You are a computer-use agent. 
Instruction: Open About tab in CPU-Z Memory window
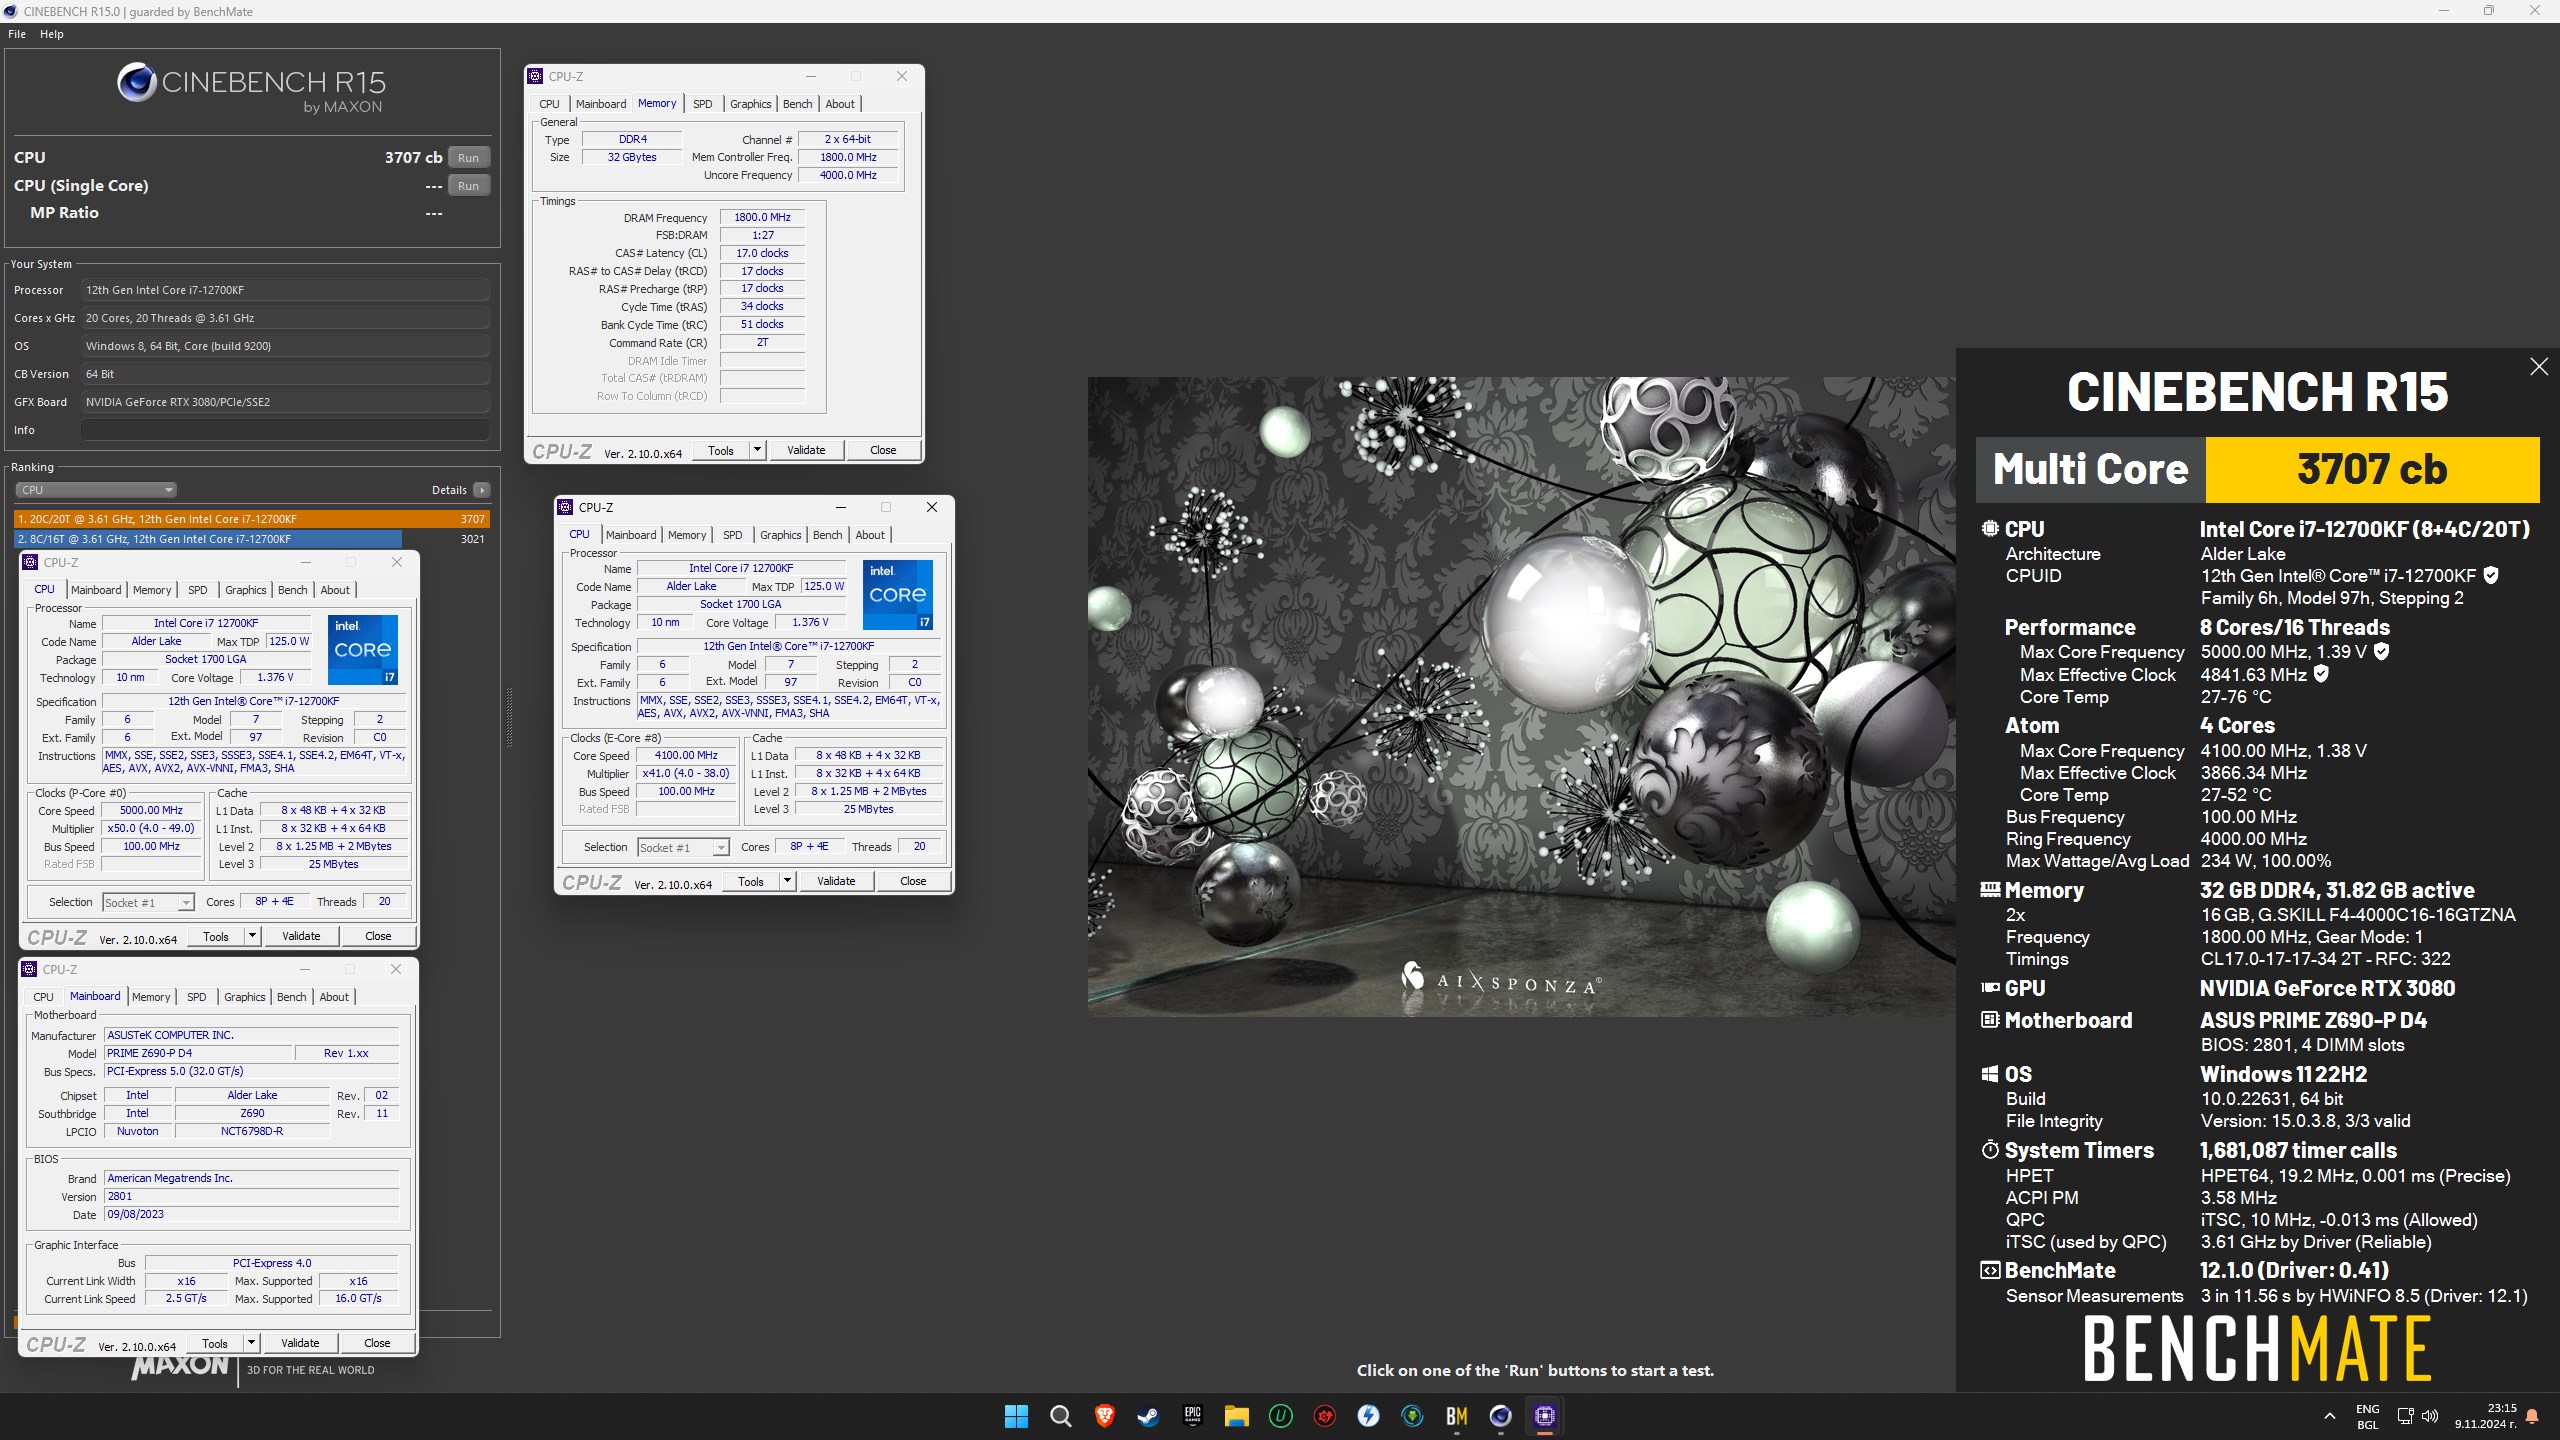pyautogui.click(x=840, y=104)
